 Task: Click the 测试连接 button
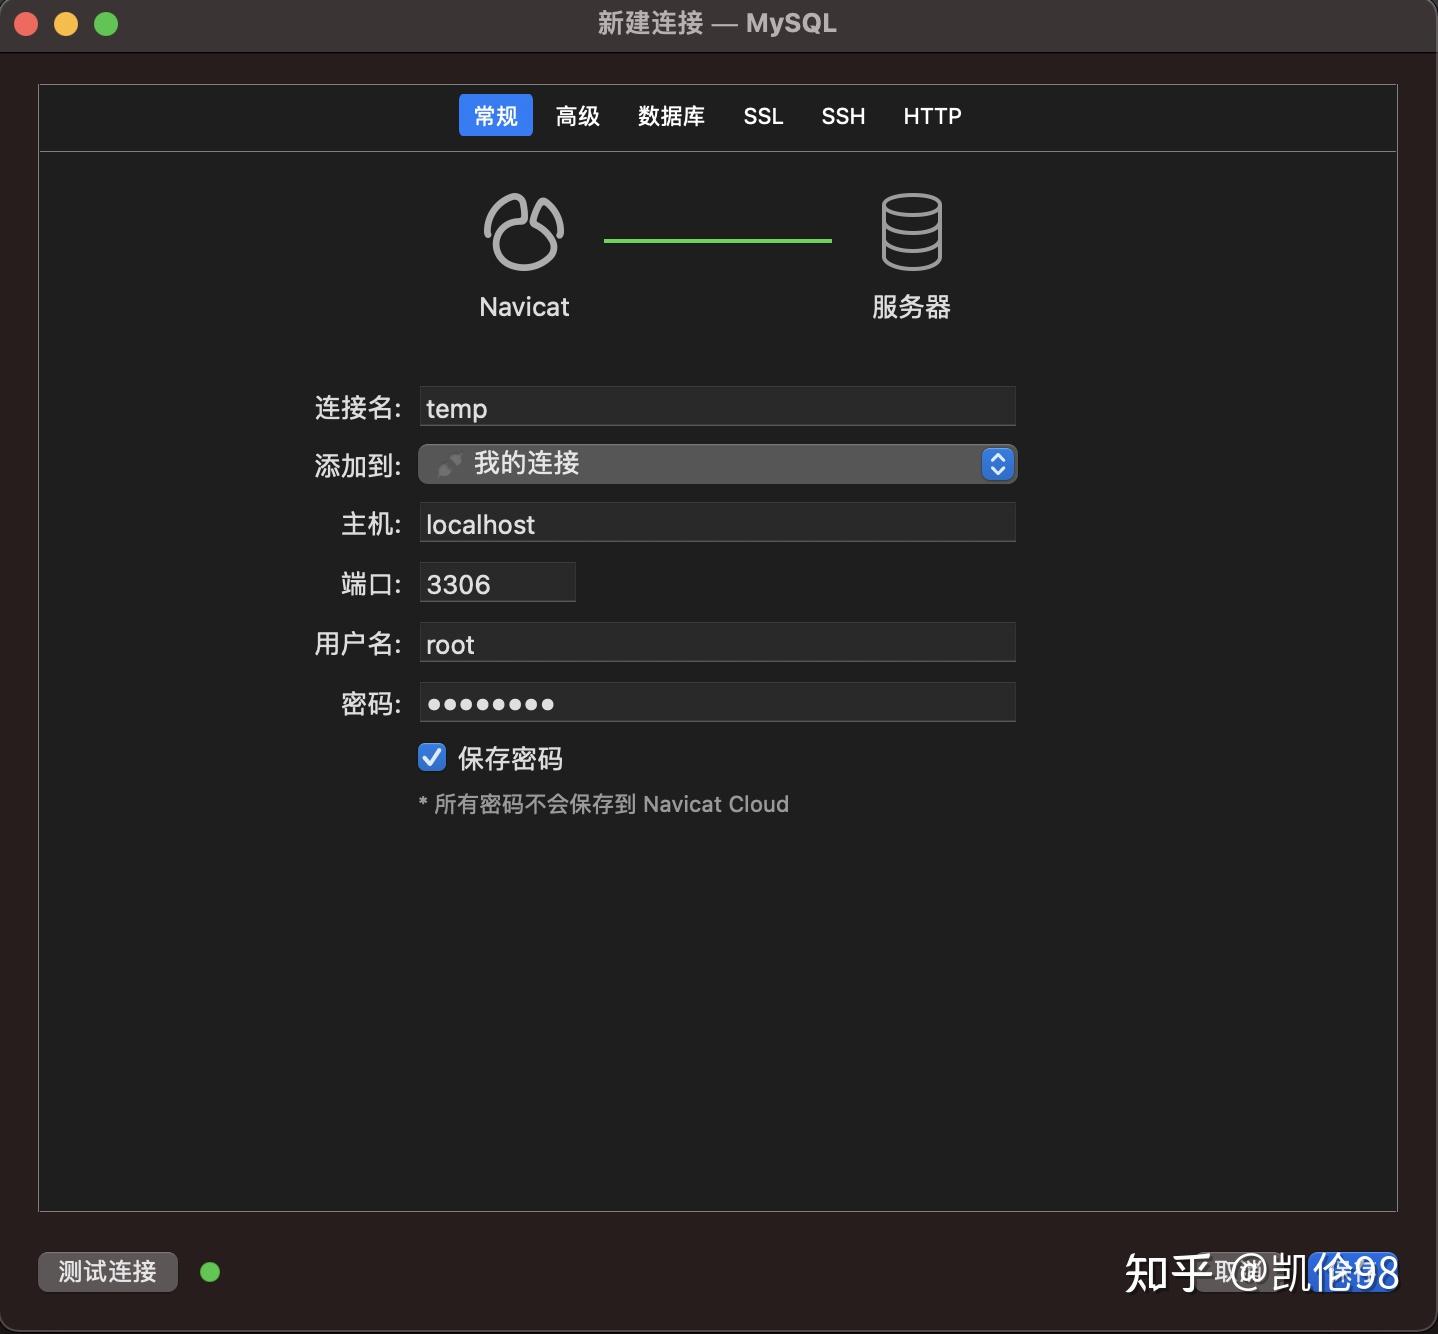(106, 1271)
